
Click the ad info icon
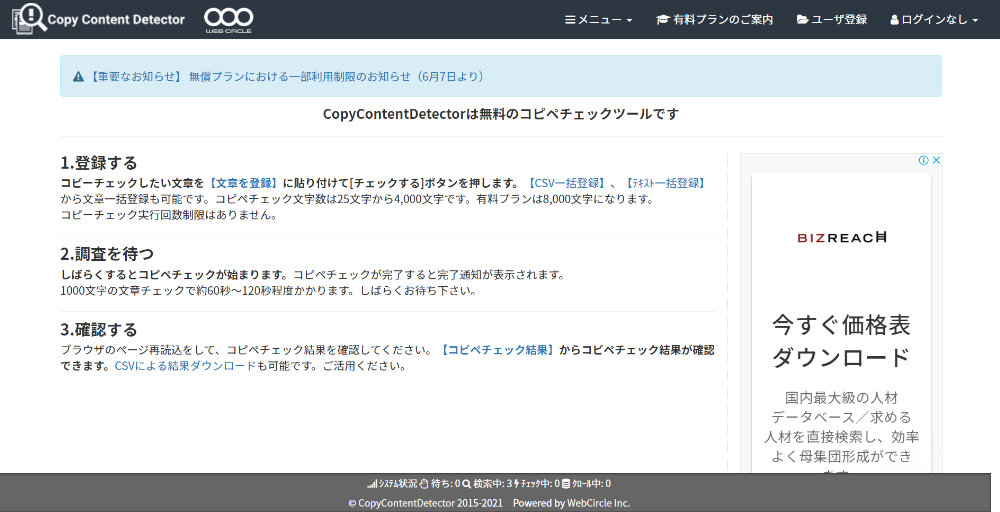[x=923, y=160]
